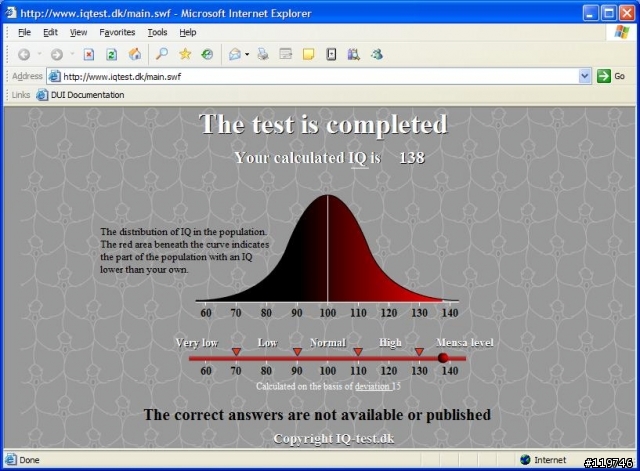Viewport: 640px width, 471px height.
Task: Go to Home page via house icon
Action: (x=135, y=54)
